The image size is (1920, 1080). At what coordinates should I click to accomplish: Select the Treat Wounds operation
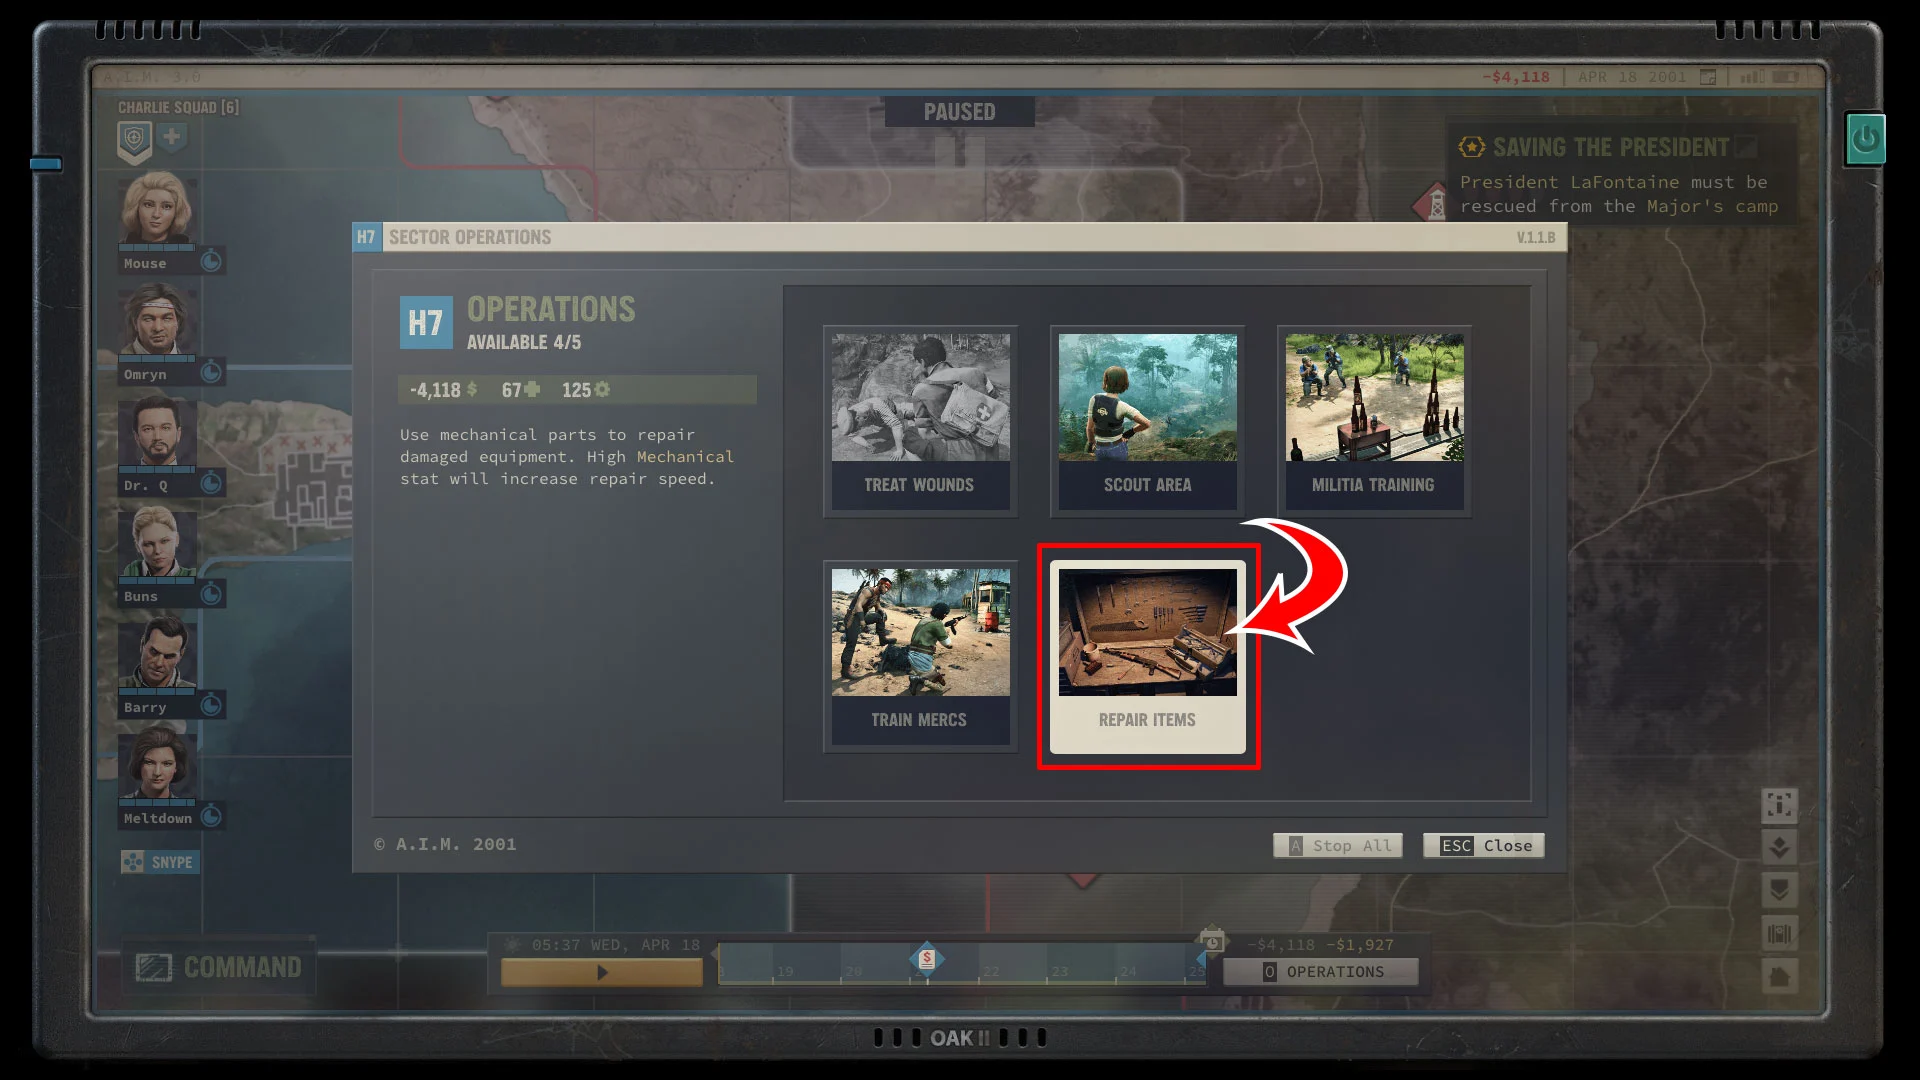click(919, 415)
